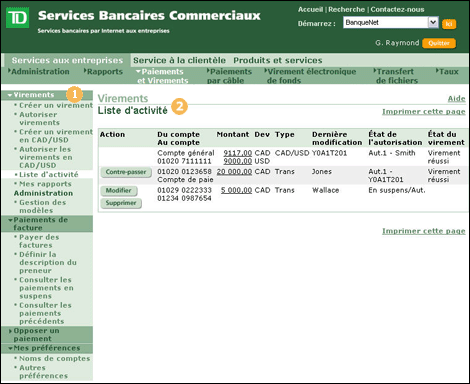
Task: Open Autres préférences
Action: point(43,372)
